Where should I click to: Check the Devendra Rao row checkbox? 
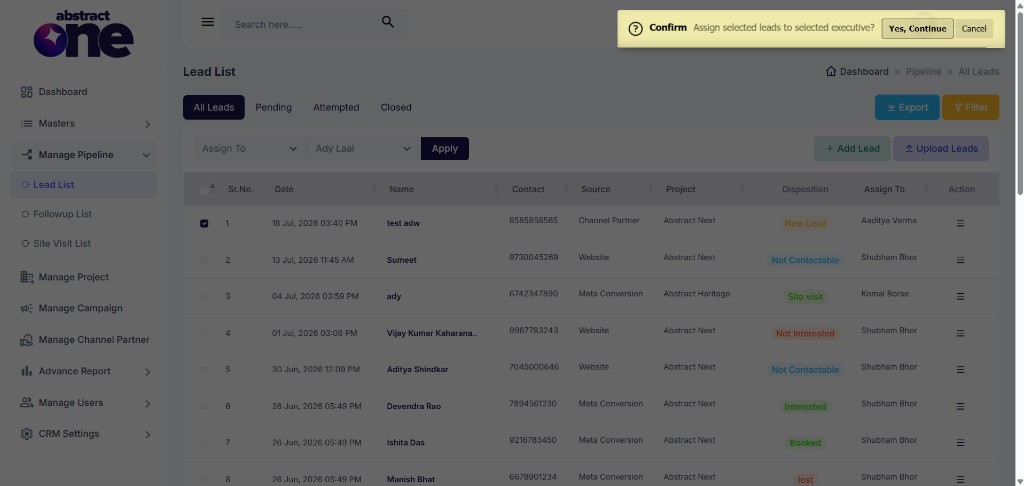point(204,406)
